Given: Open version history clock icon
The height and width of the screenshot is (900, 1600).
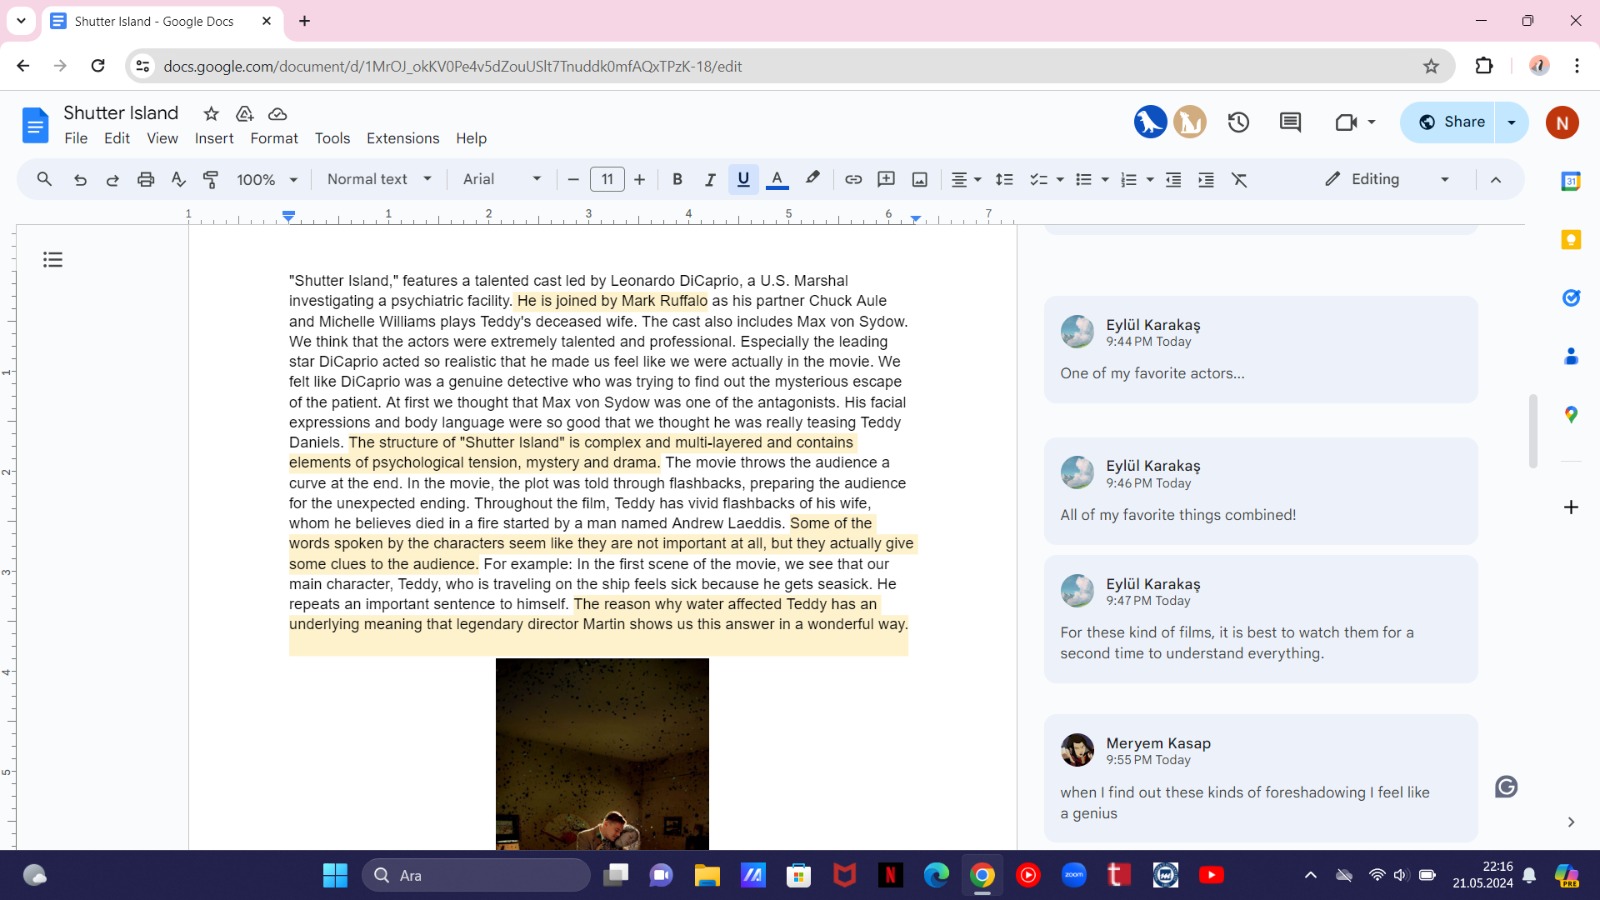Looking at the screenshot, I should [x=1239, y=122].
